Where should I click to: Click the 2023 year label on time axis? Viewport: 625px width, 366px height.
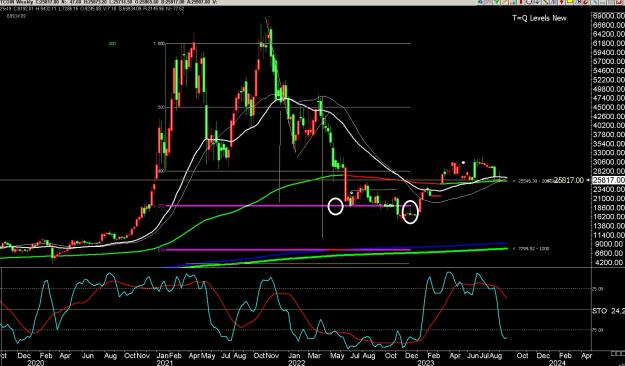pyautogui.click(x=426, y=362)
